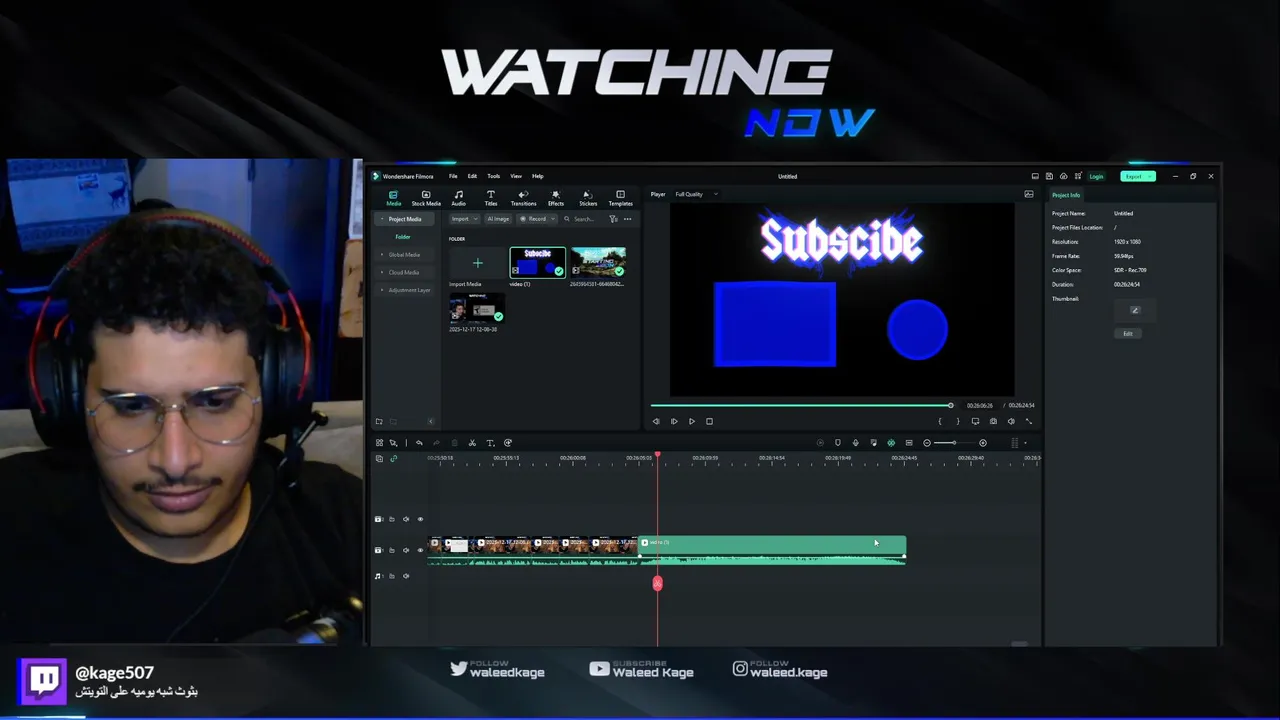The height and width of the screenshot is (720, 1280).
Task: Open the Tools menu
Action: pos(493,176)
